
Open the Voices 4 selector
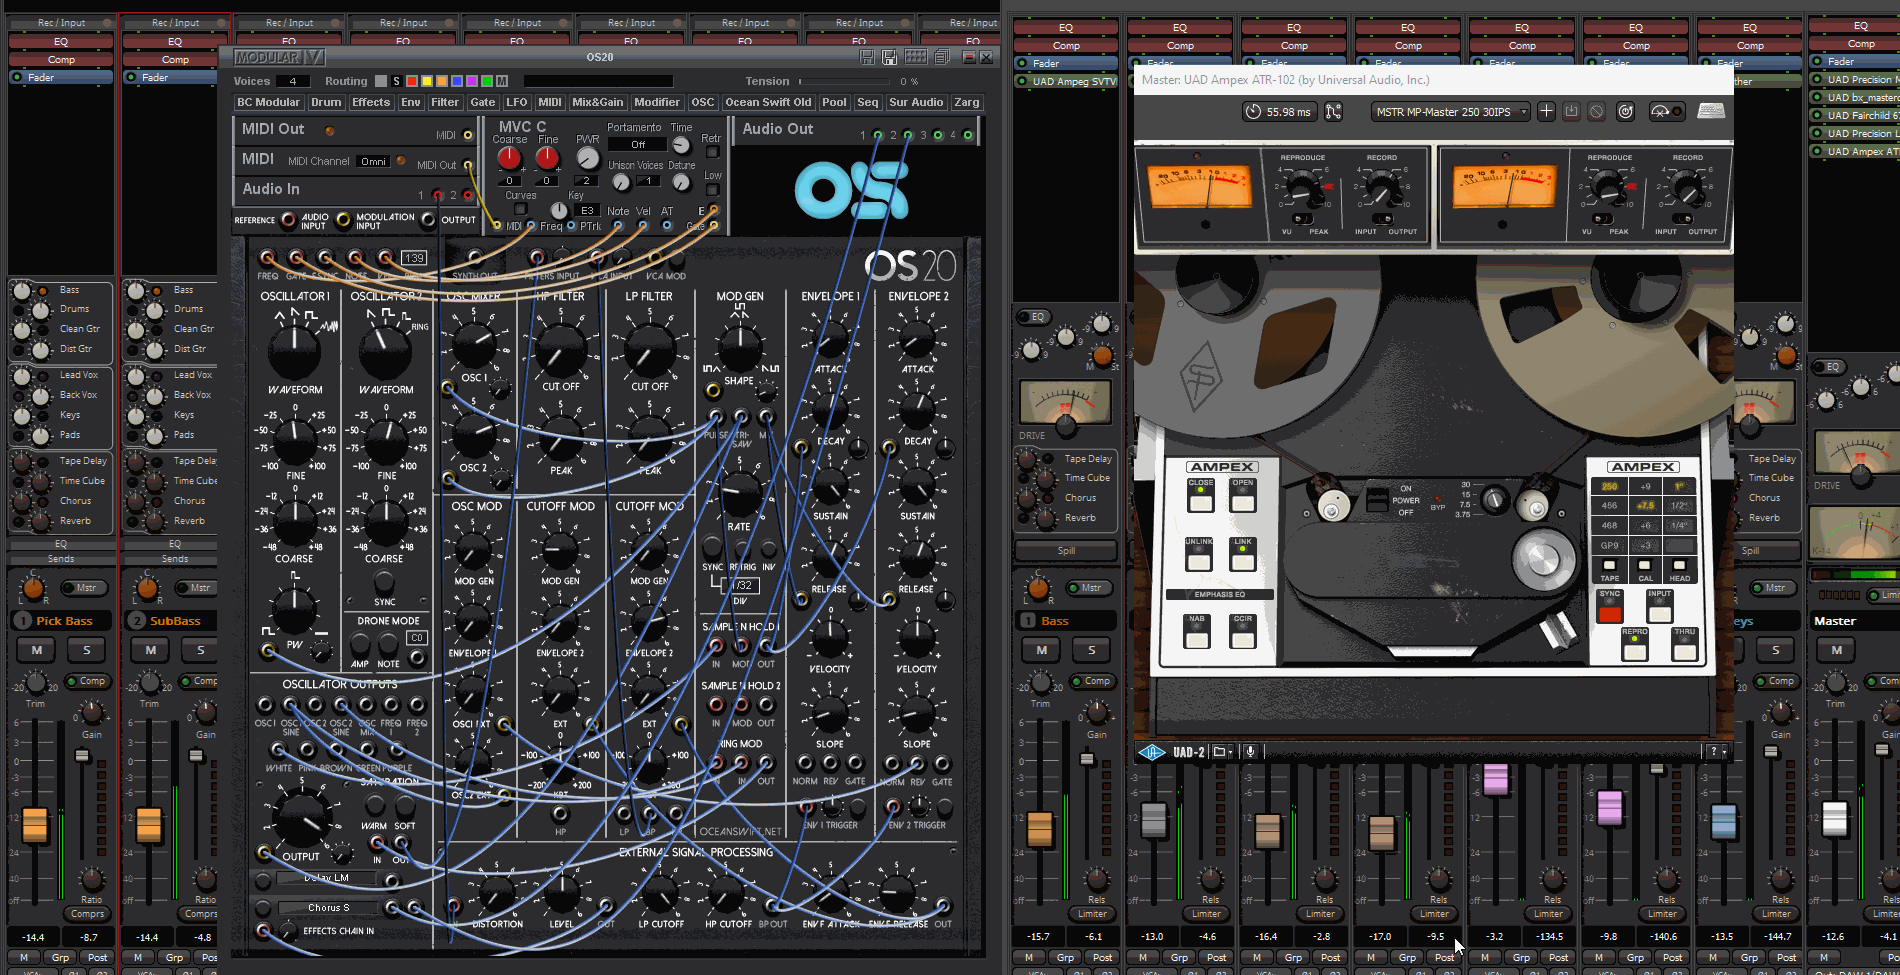tap(292, 81)
